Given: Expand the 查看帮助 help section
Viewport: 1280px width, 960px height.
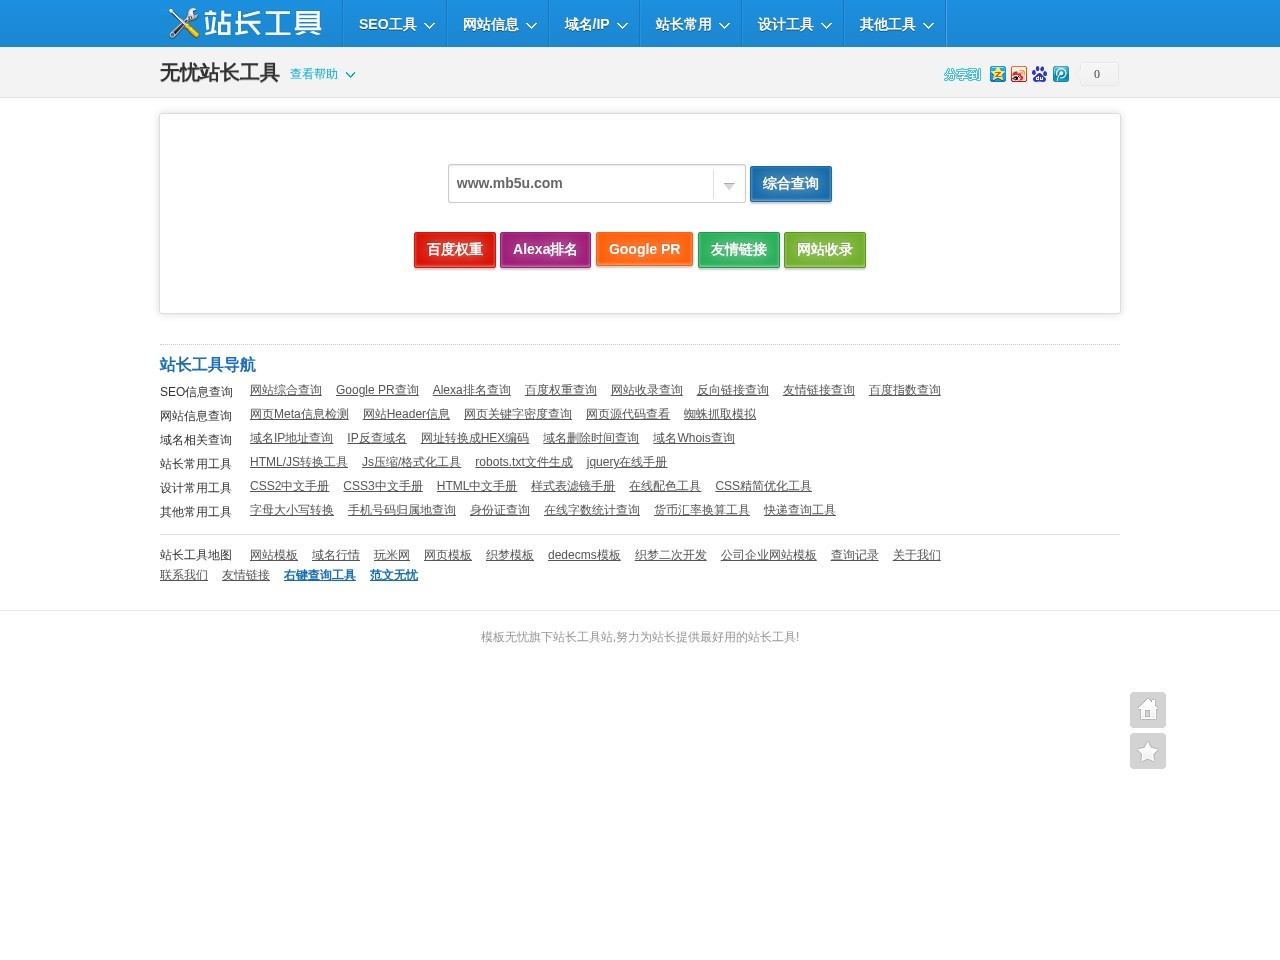Looking at the screenshot, I should point(322,74).
